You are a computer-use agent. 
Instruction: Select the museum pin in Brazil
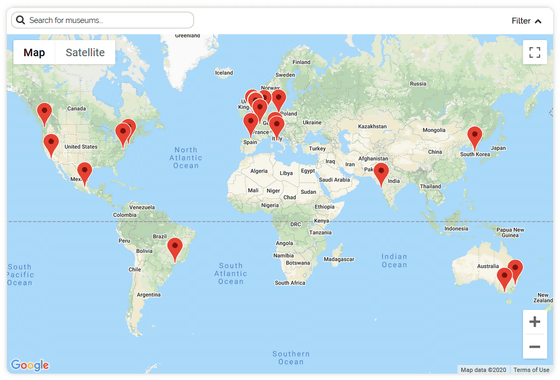click(175, 250)
